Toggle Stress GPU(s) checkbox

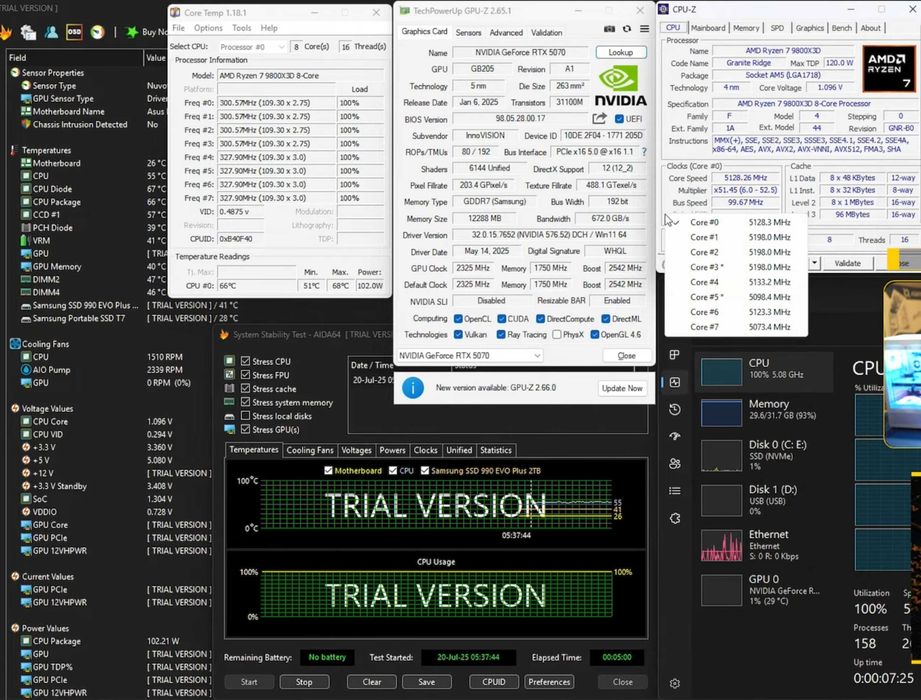click(x=246, y=429)
